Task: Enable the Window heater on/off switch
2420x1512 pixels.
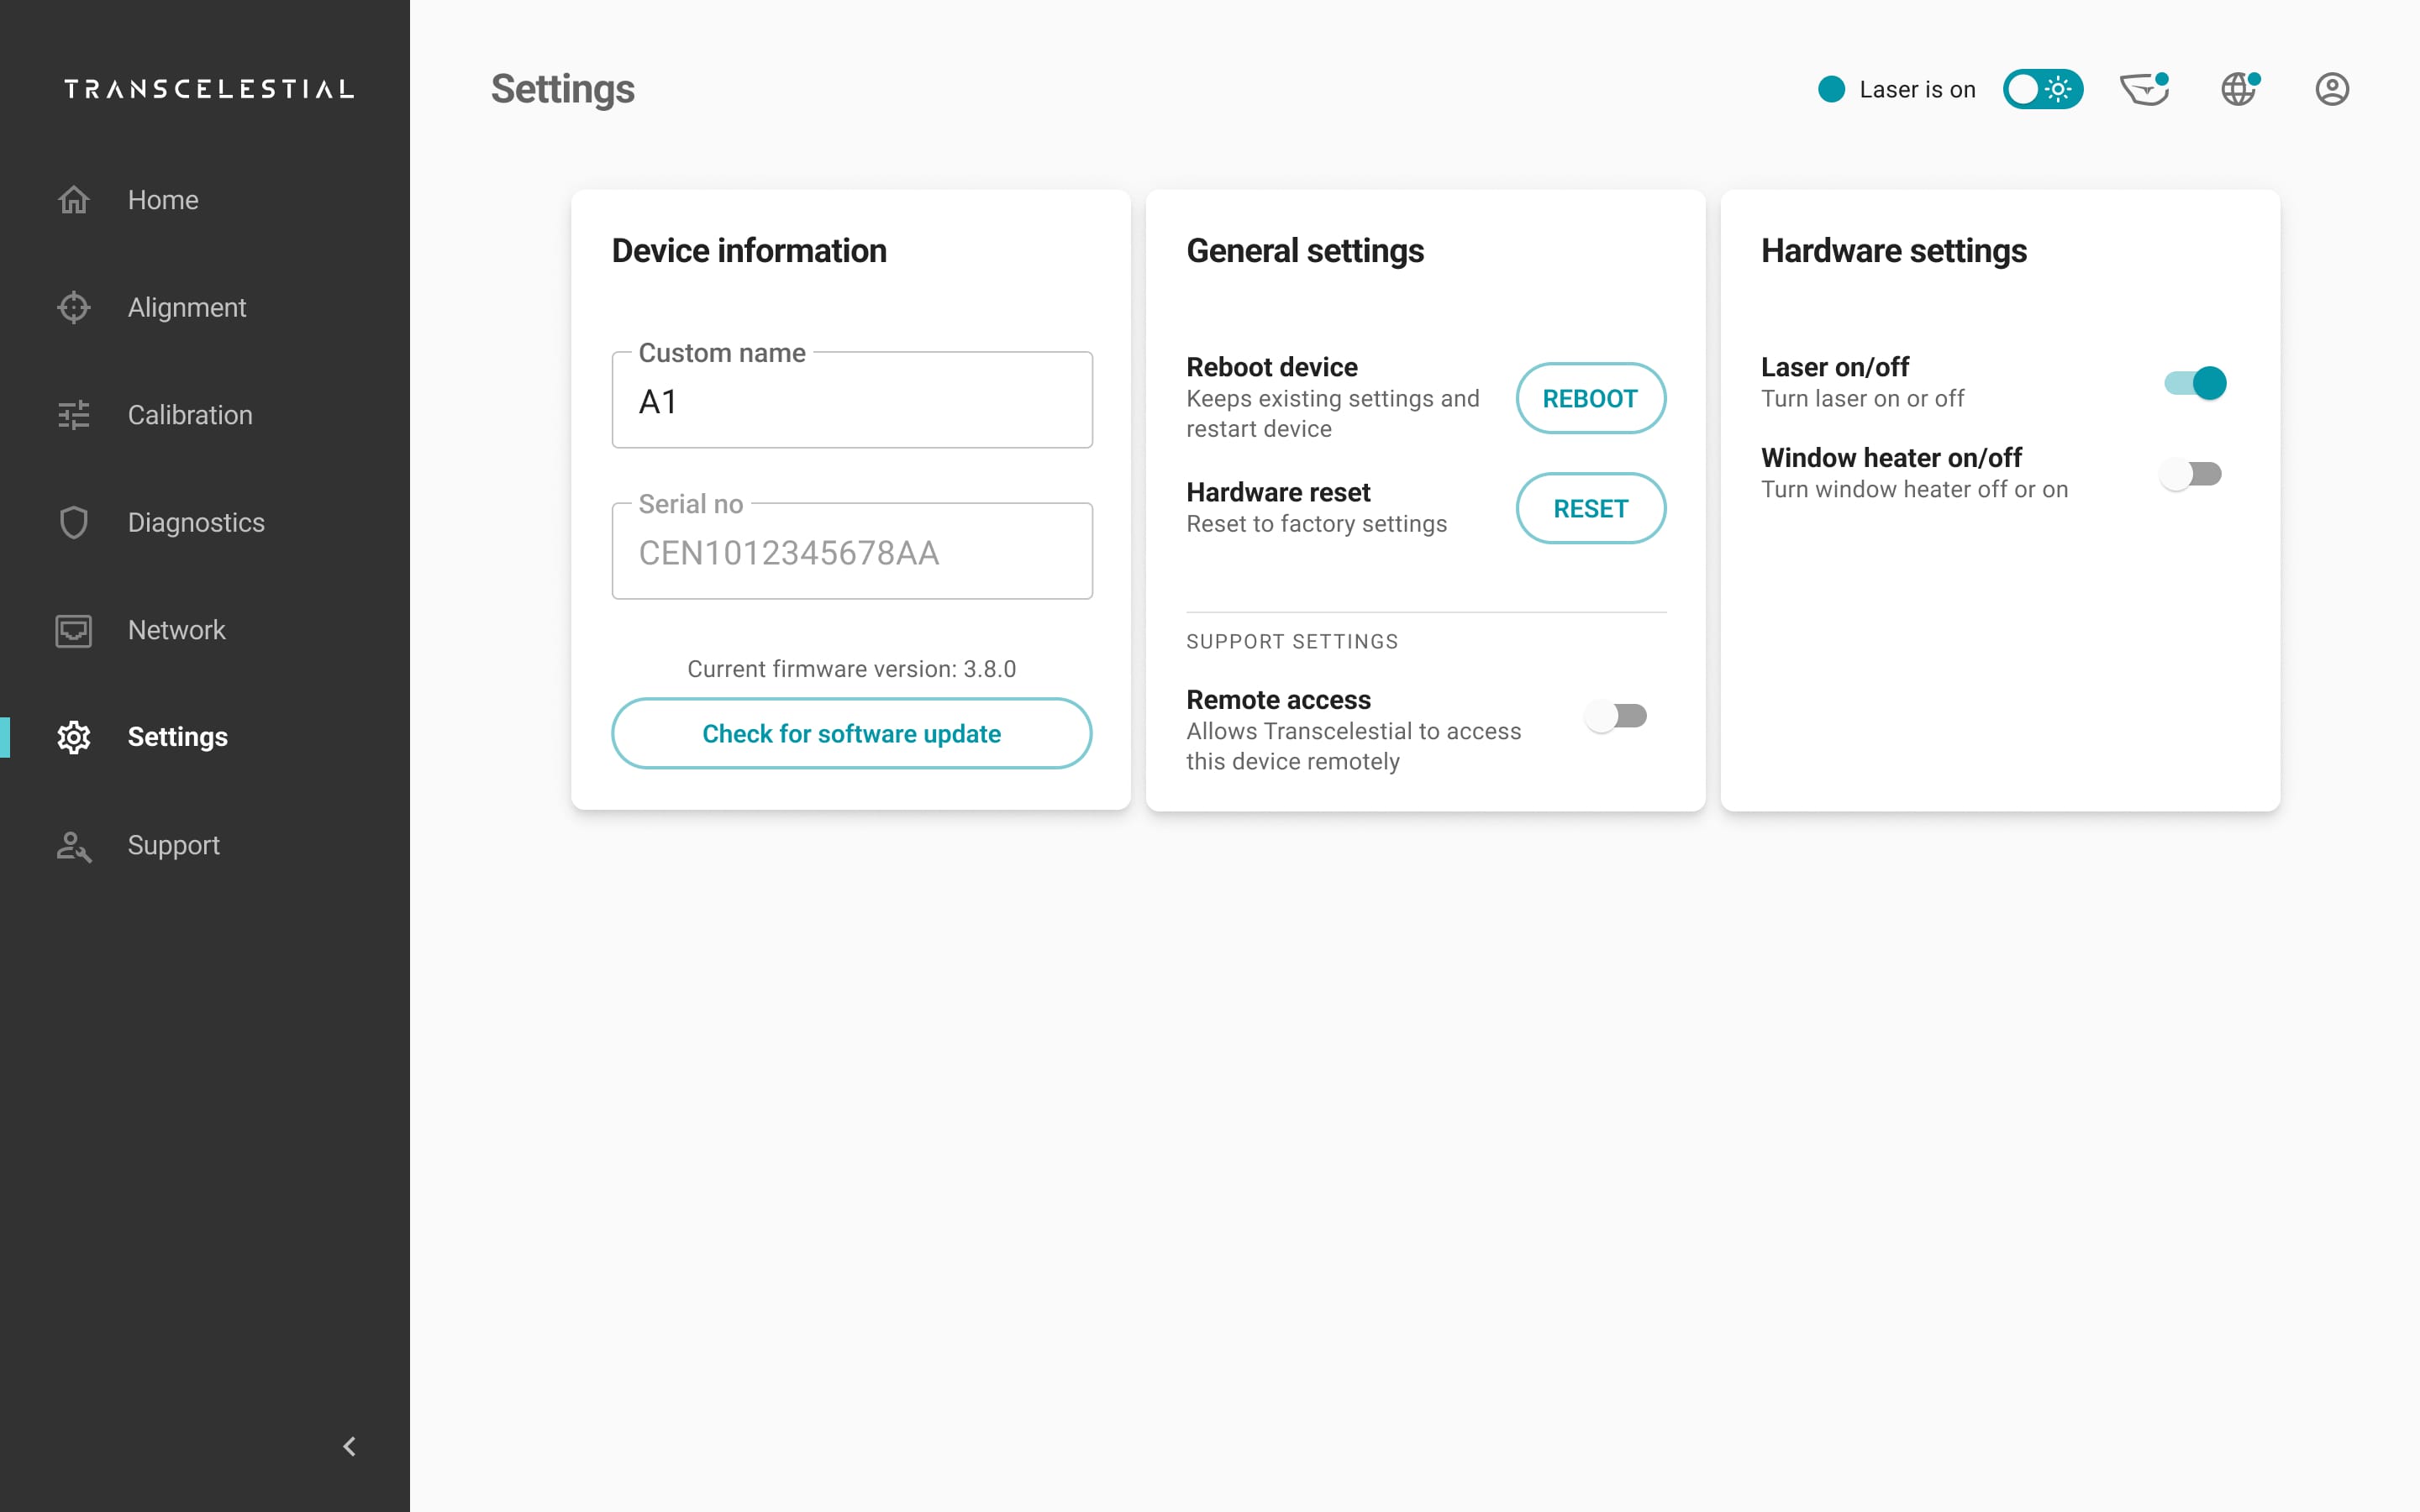Action: [2191, 474]
